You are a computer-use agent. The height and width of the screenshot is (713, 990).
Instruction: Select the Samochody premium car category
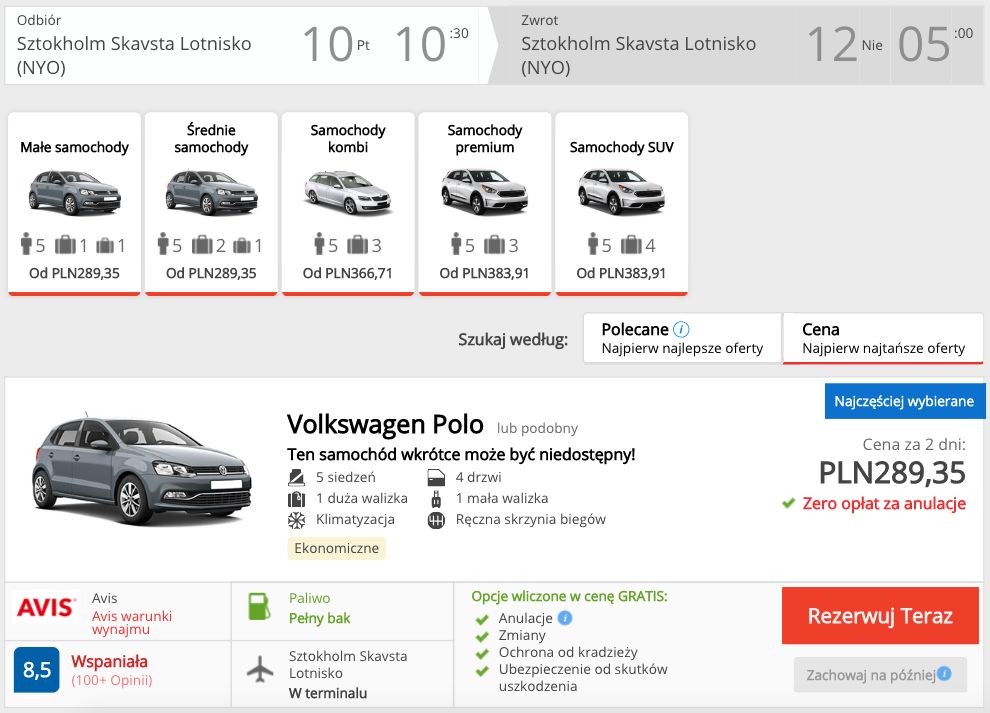(485, 203)
